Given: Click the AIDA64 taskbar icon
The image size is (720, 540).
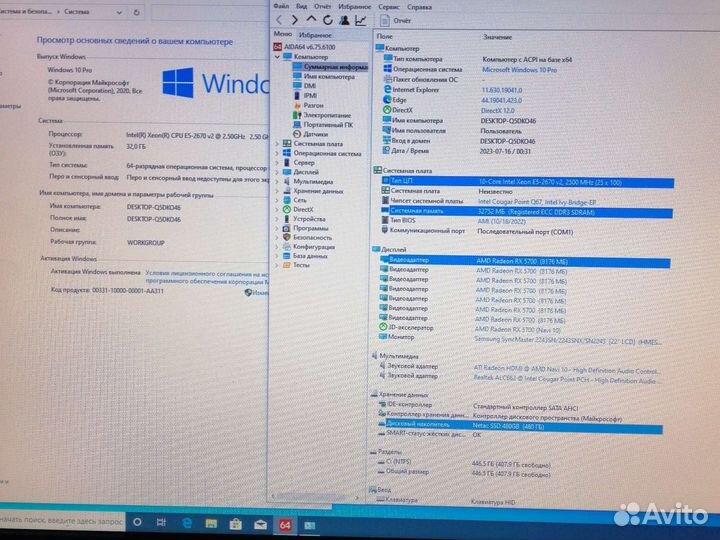Looking at the screenshot, I should (285, 525).
